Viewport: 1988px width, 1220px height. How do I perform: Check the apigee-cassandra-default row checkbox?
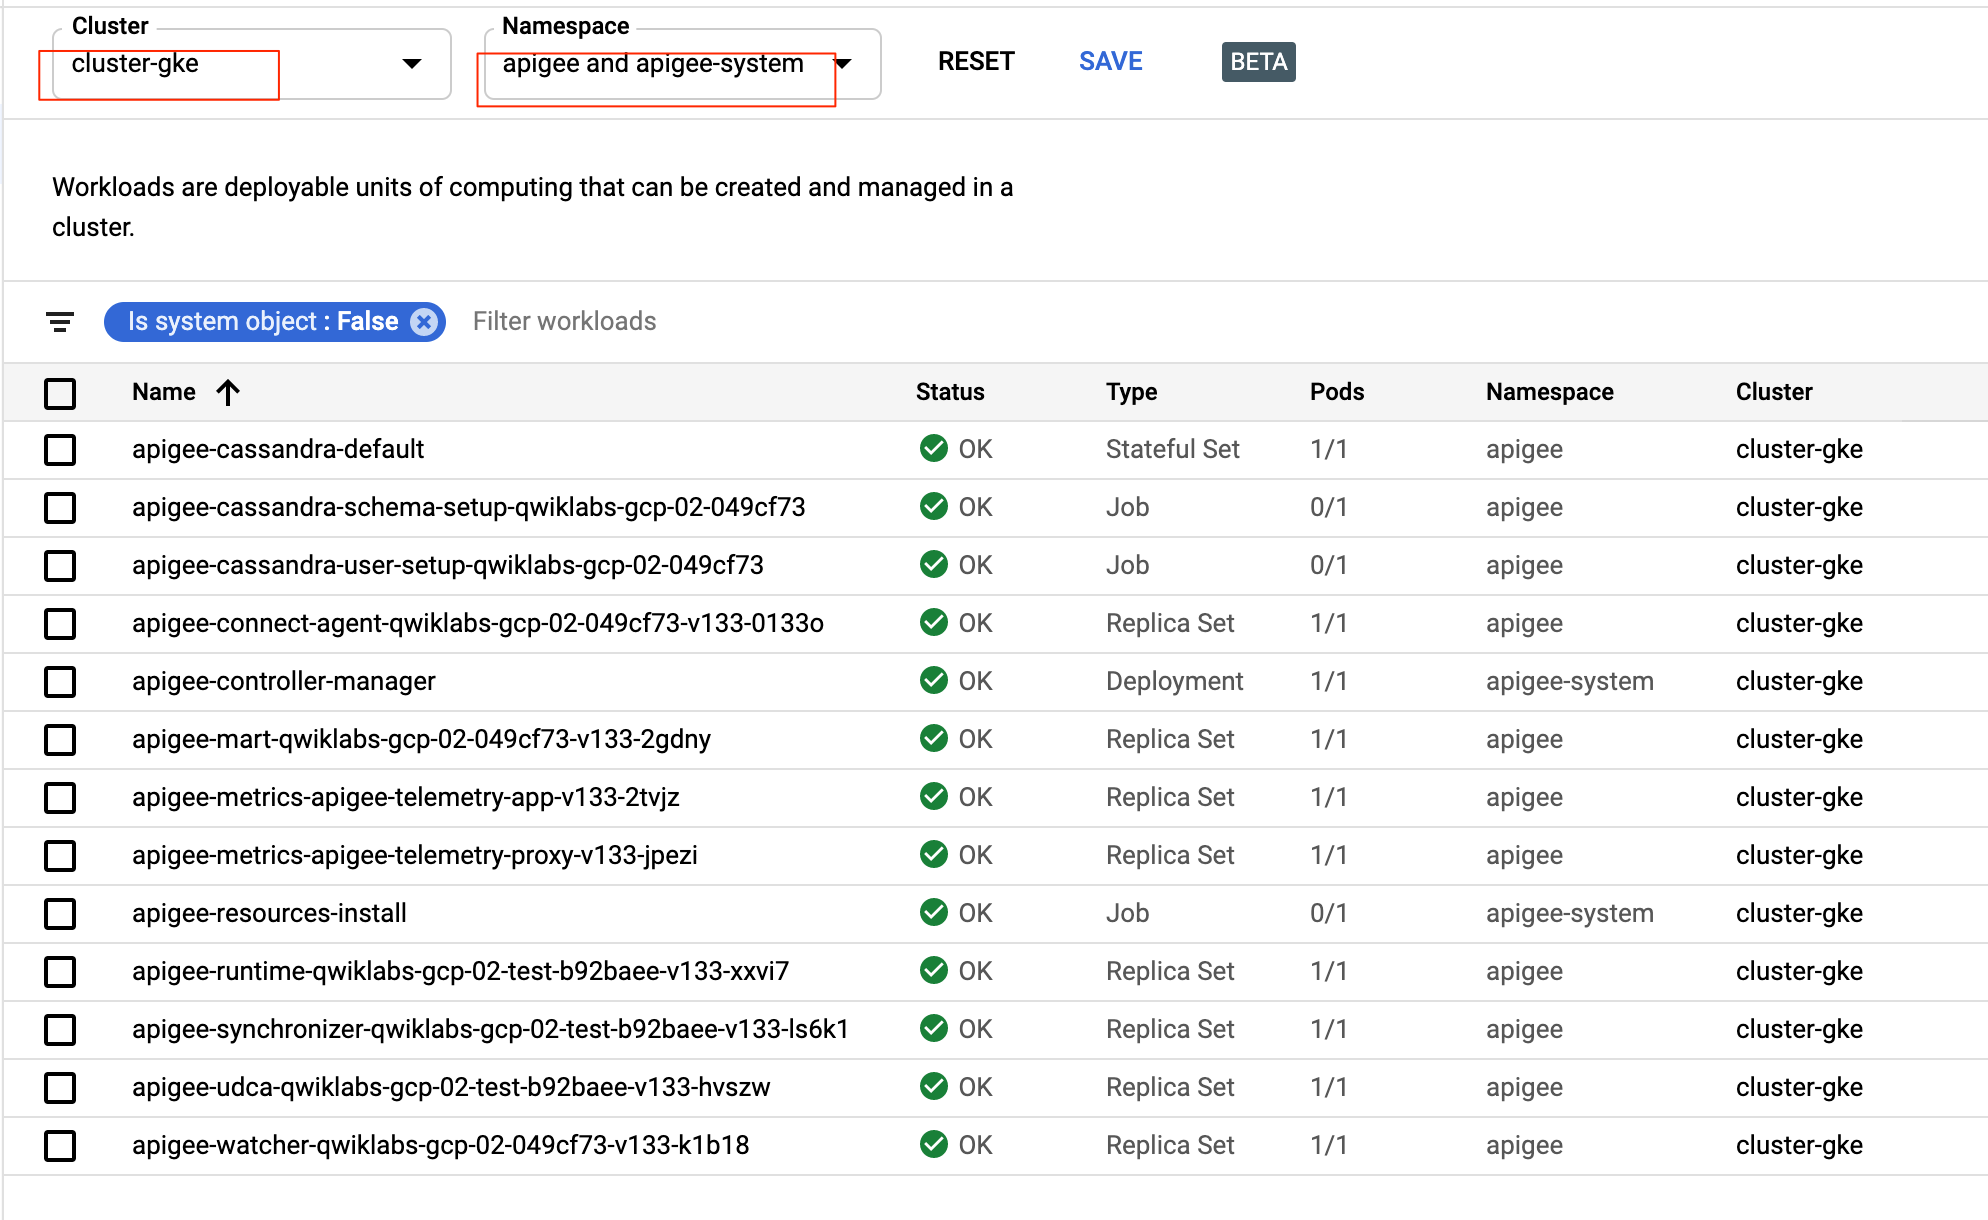(60, 450)
